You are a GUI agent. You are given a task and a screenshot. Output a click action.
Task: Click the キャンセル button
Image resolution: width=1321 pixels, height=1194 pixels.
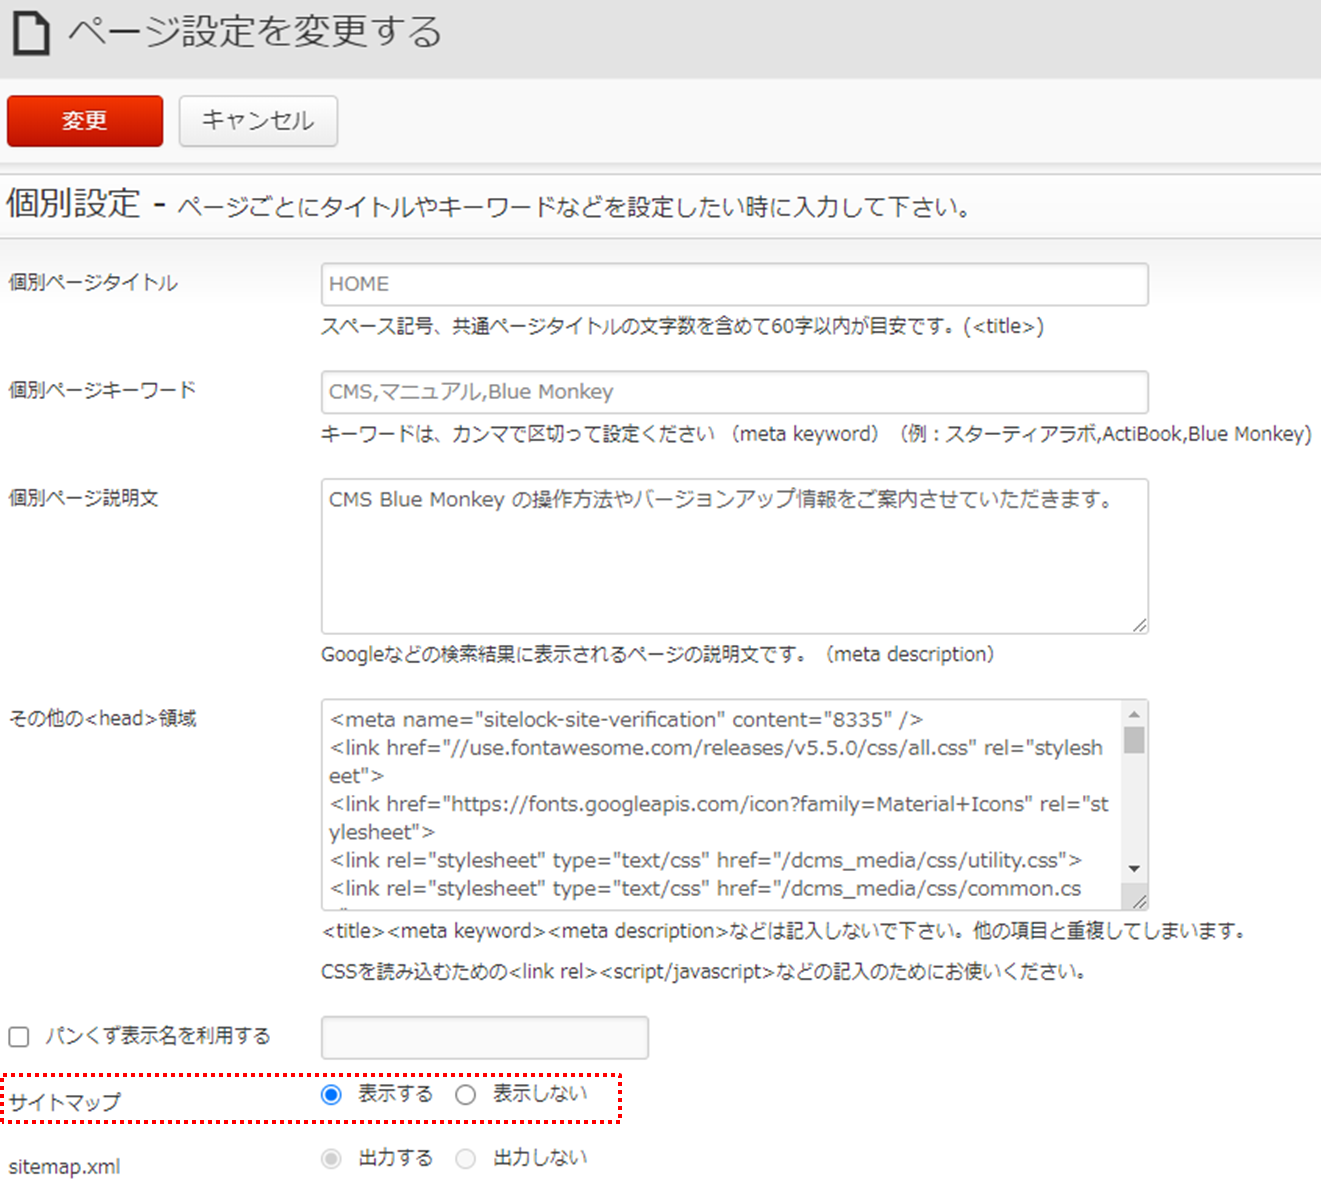(258, 121)
